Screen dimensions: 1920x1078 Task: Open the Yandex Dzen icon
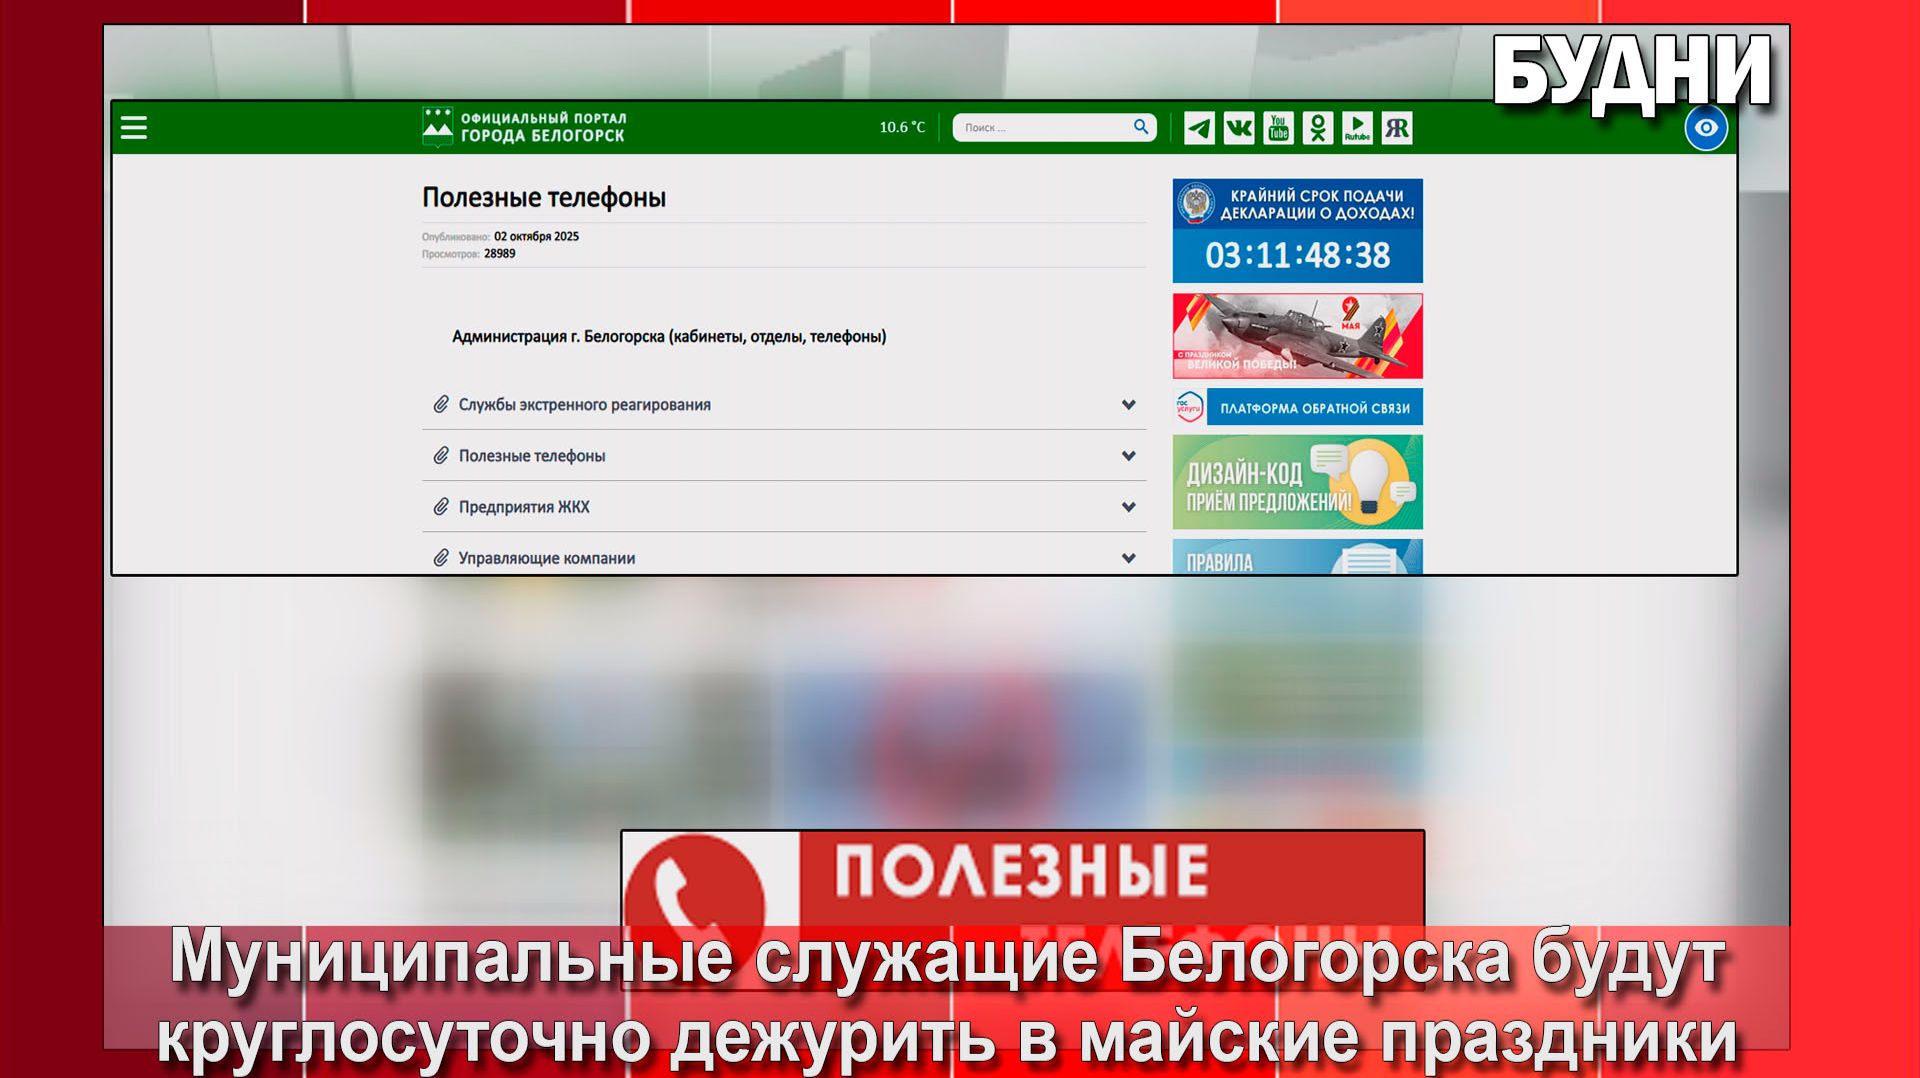click(1397, 127)
